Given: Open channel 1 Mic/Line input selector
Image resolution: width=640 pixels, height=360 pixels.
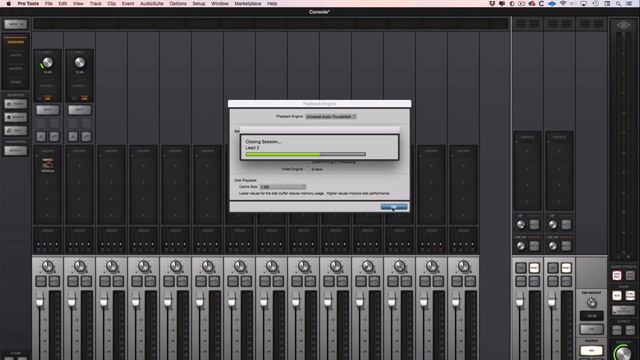Looking at the screenshot, I should tap(47, 110).
